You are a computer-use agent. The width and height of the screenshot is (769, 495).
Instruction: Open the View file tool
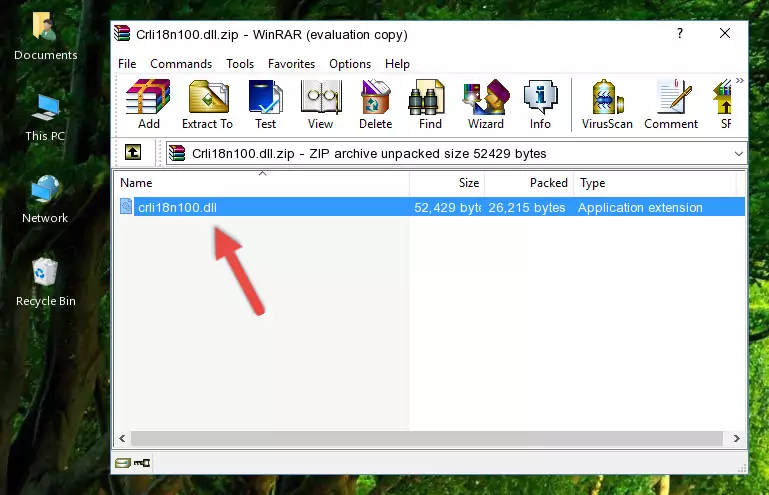(x=321, y=104)
